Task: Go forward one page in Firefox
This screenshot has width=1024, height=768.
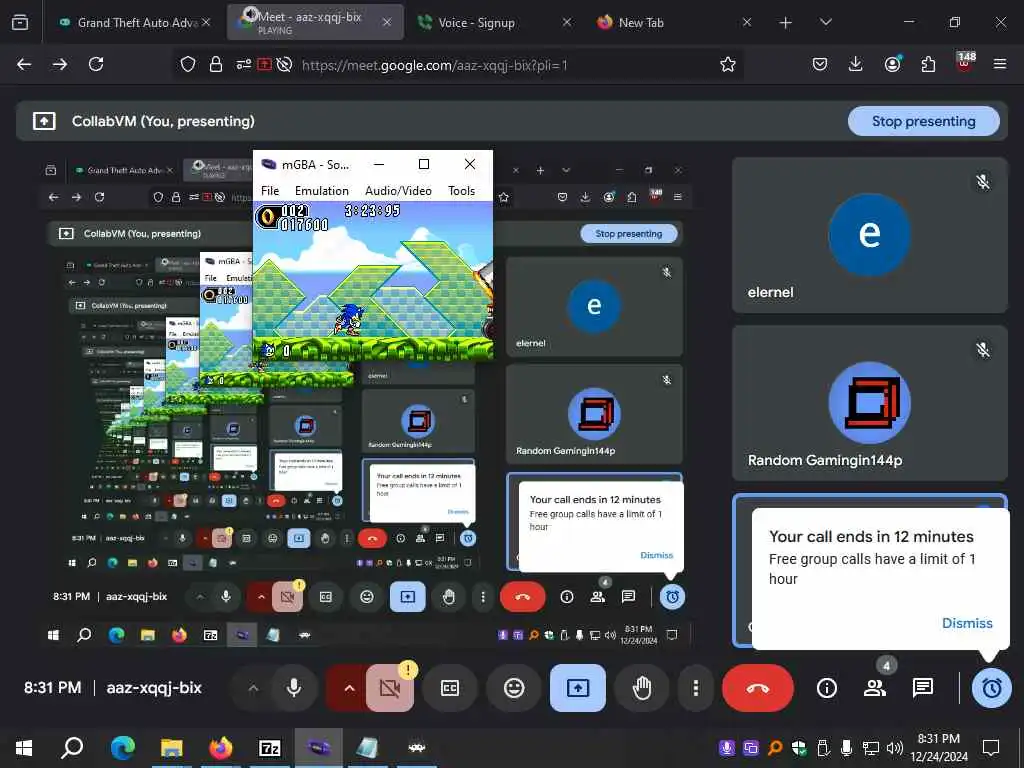Action: point(60,64)
